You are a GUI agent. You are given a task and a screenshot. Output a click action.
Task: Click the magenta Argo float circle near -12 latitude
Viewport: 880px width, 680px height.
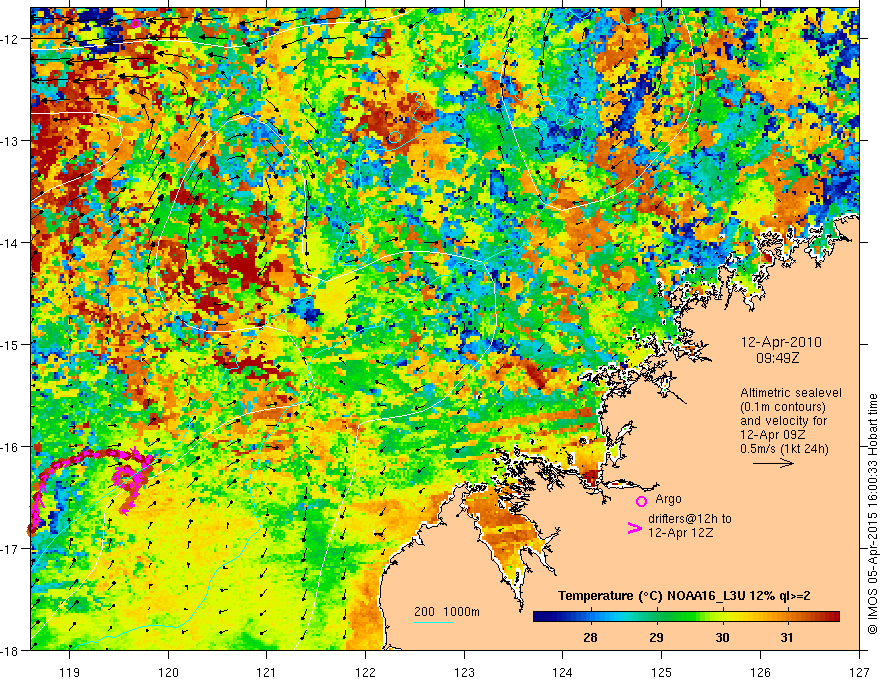click(135, 23)
